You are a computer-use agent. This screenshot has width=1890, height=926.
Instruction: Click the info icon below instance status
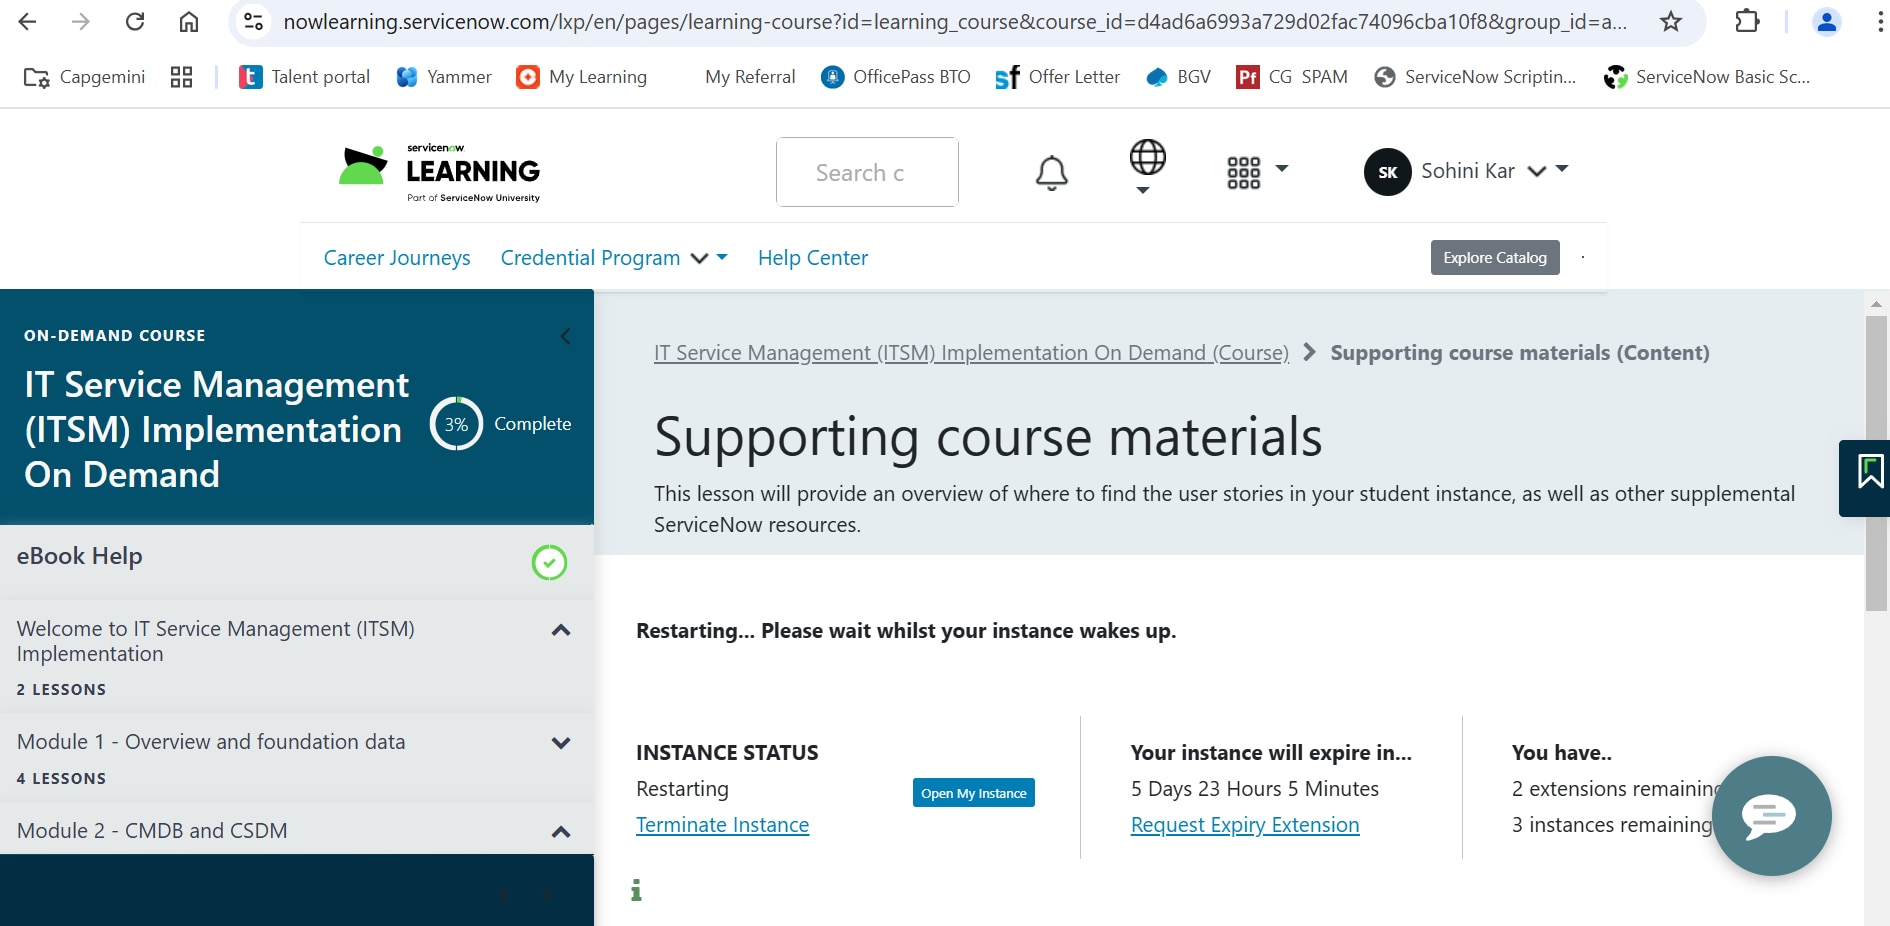(x=636, y=889)
